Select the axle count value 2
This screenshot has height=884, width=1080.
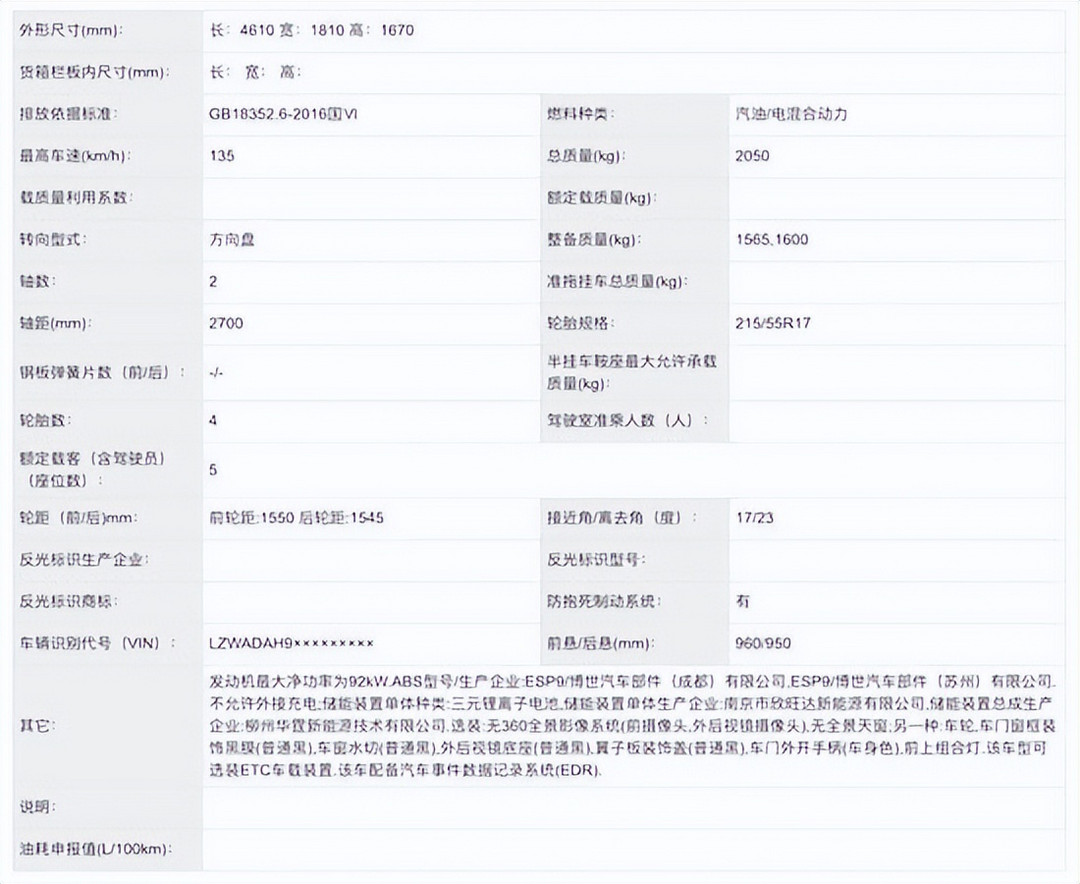(x=214, y=282)
